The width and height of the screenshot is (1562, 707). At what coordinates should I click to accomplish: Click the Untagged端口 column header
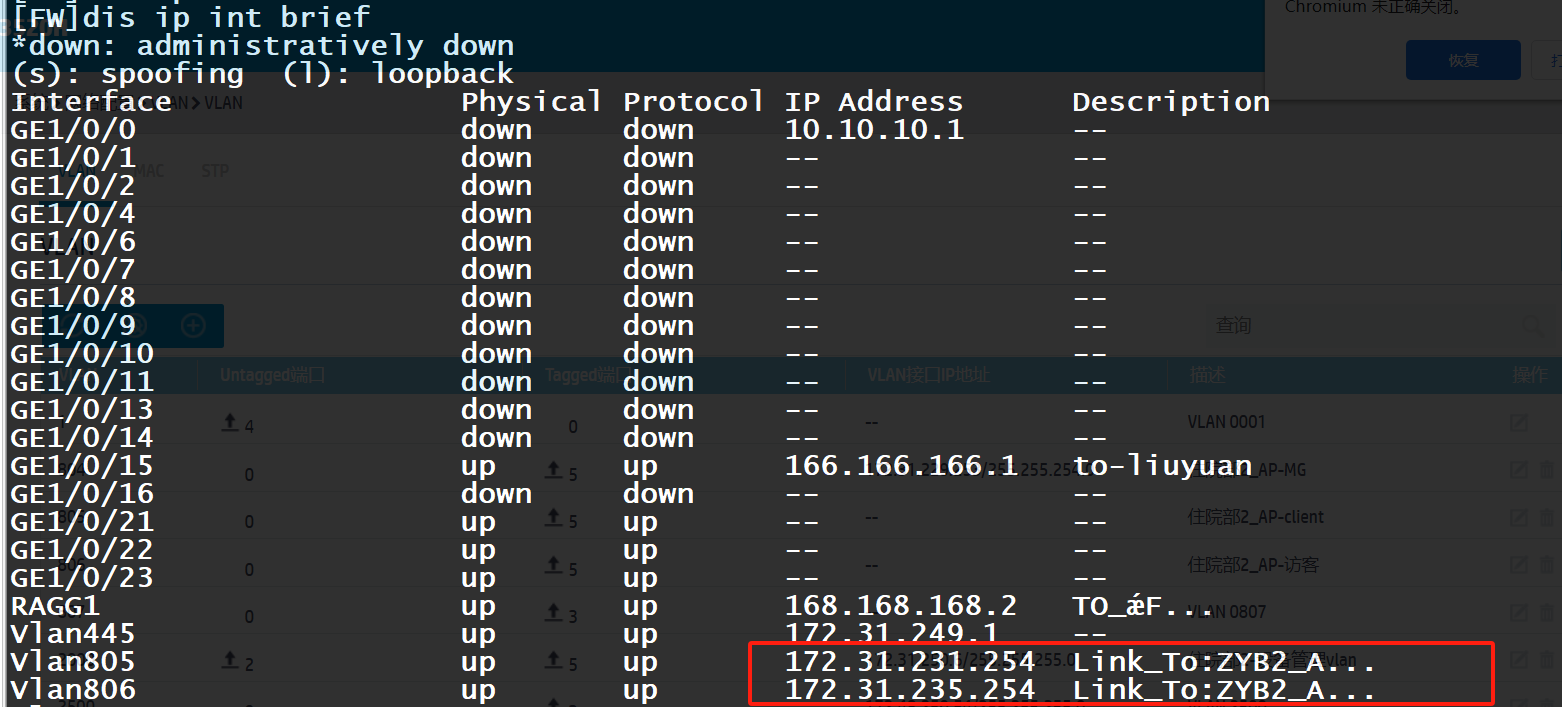tap(272, 376)
